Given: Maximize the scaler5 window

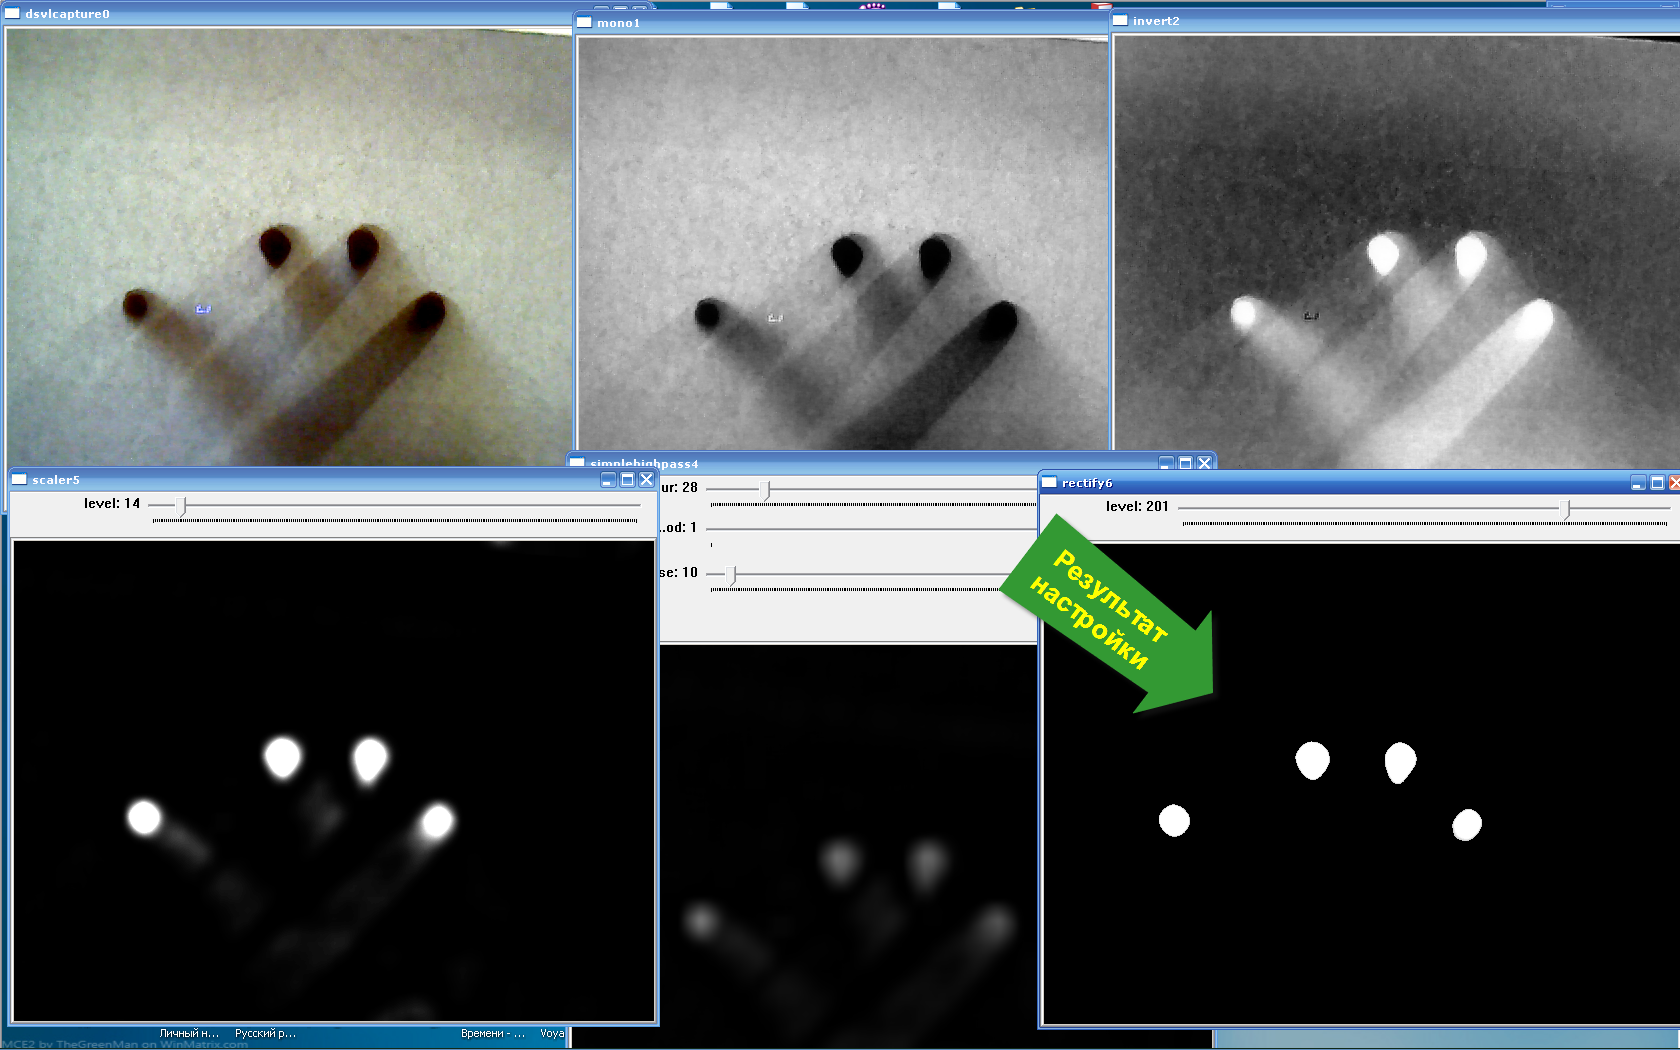Looking at the screenshot, I should (x=627, y=480).
